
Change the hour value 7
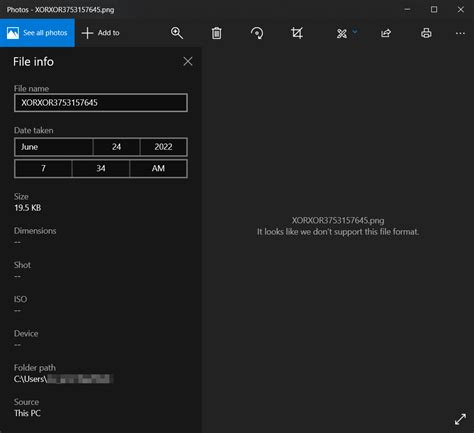[x=43, y=168]
